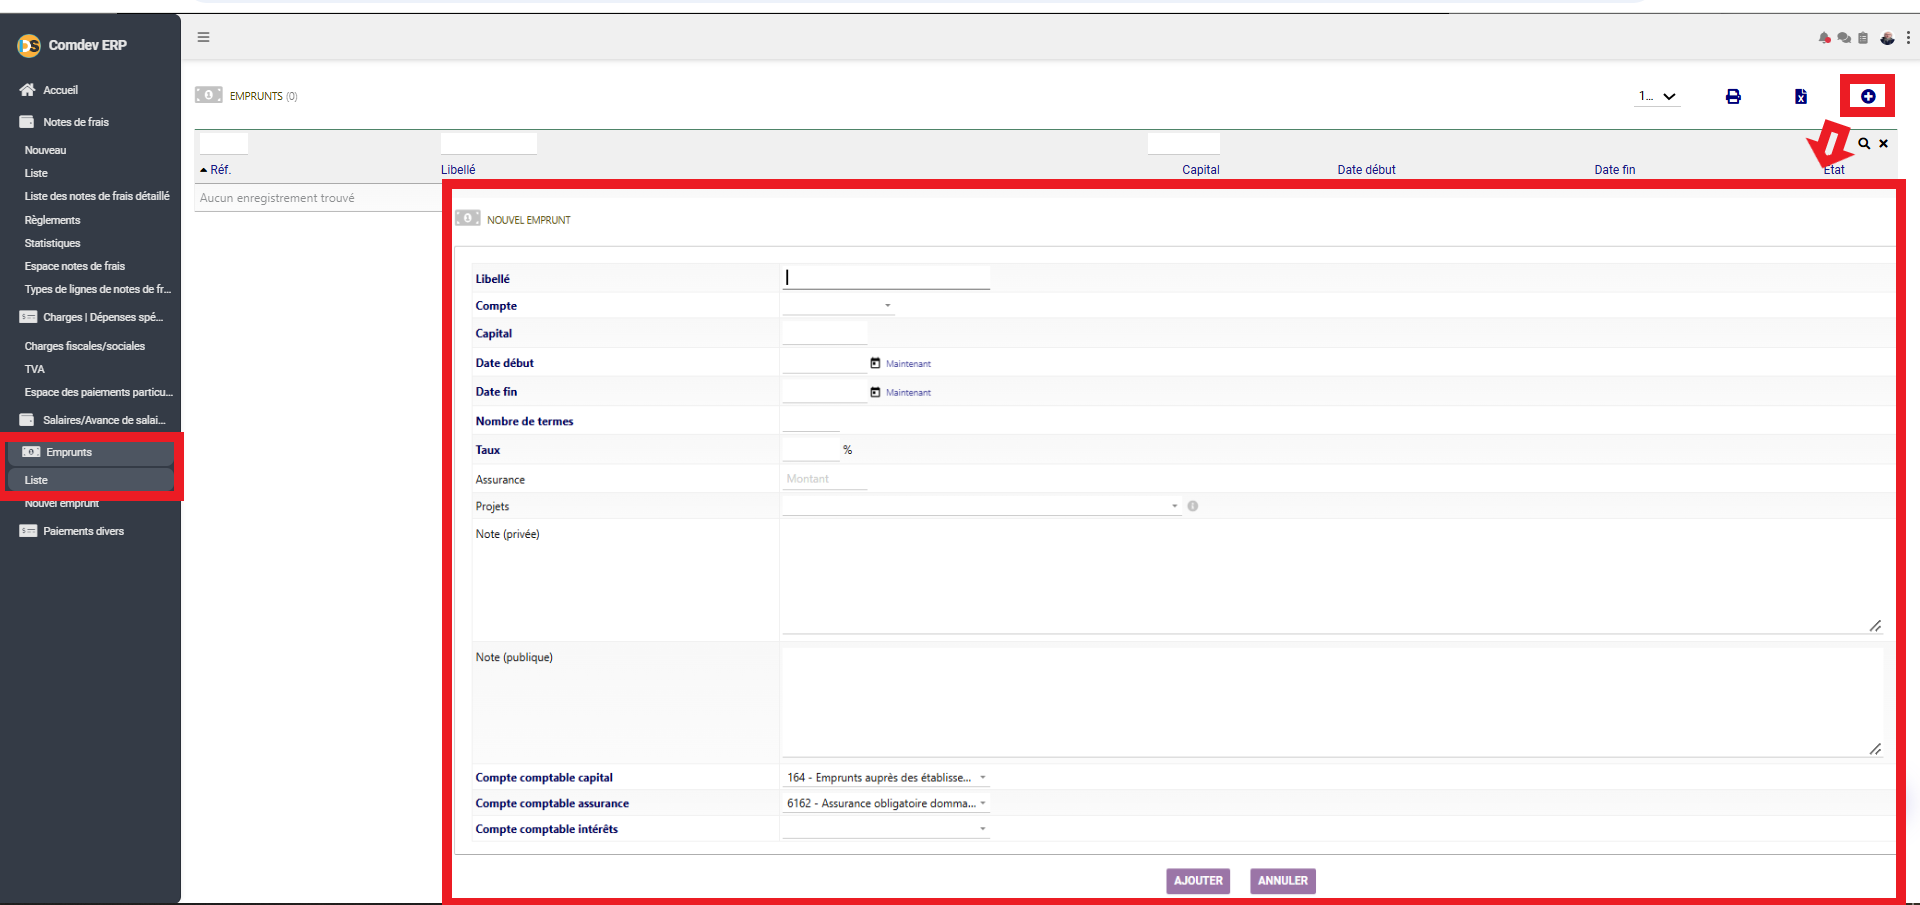Image resolution: width=1920 pixels, height=905 pixels.
Task: Click the Note (publique) text area
Action: click(1333, 702)
